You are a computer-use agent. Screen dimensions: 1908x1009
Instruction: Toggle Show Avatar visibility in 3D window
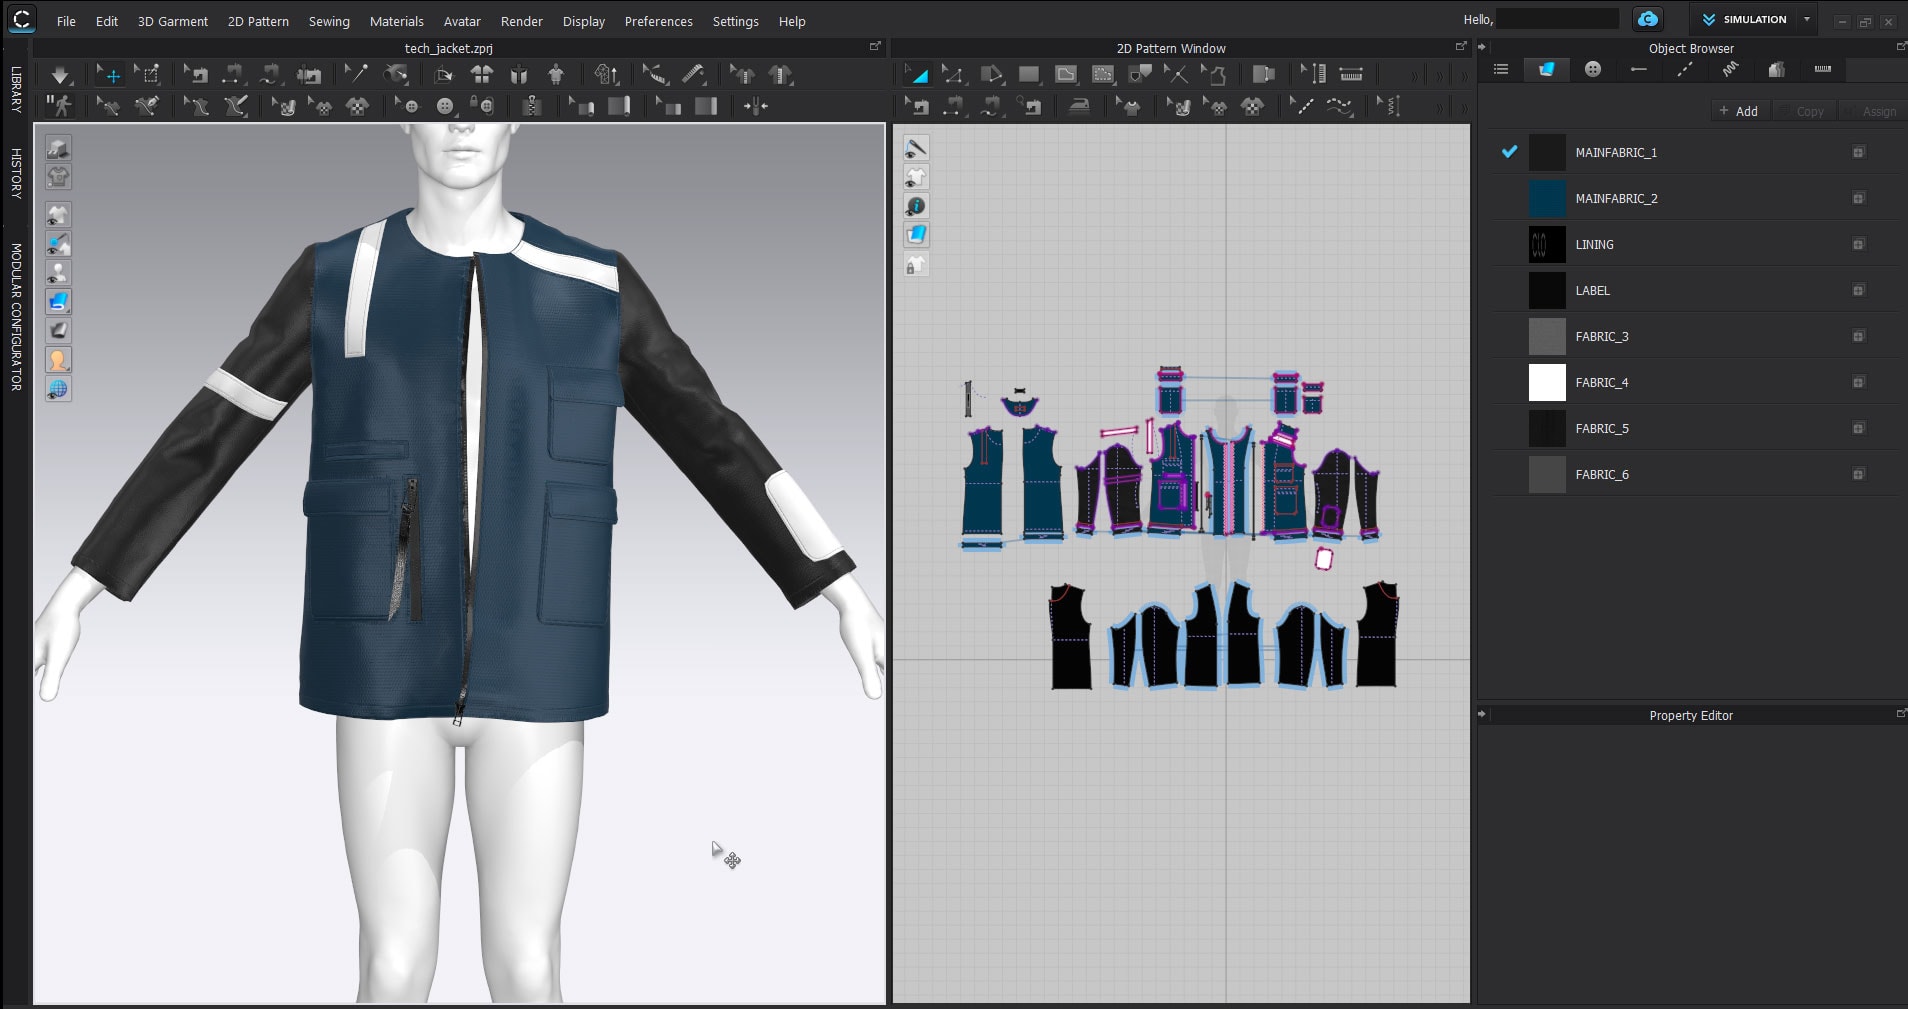58,272
